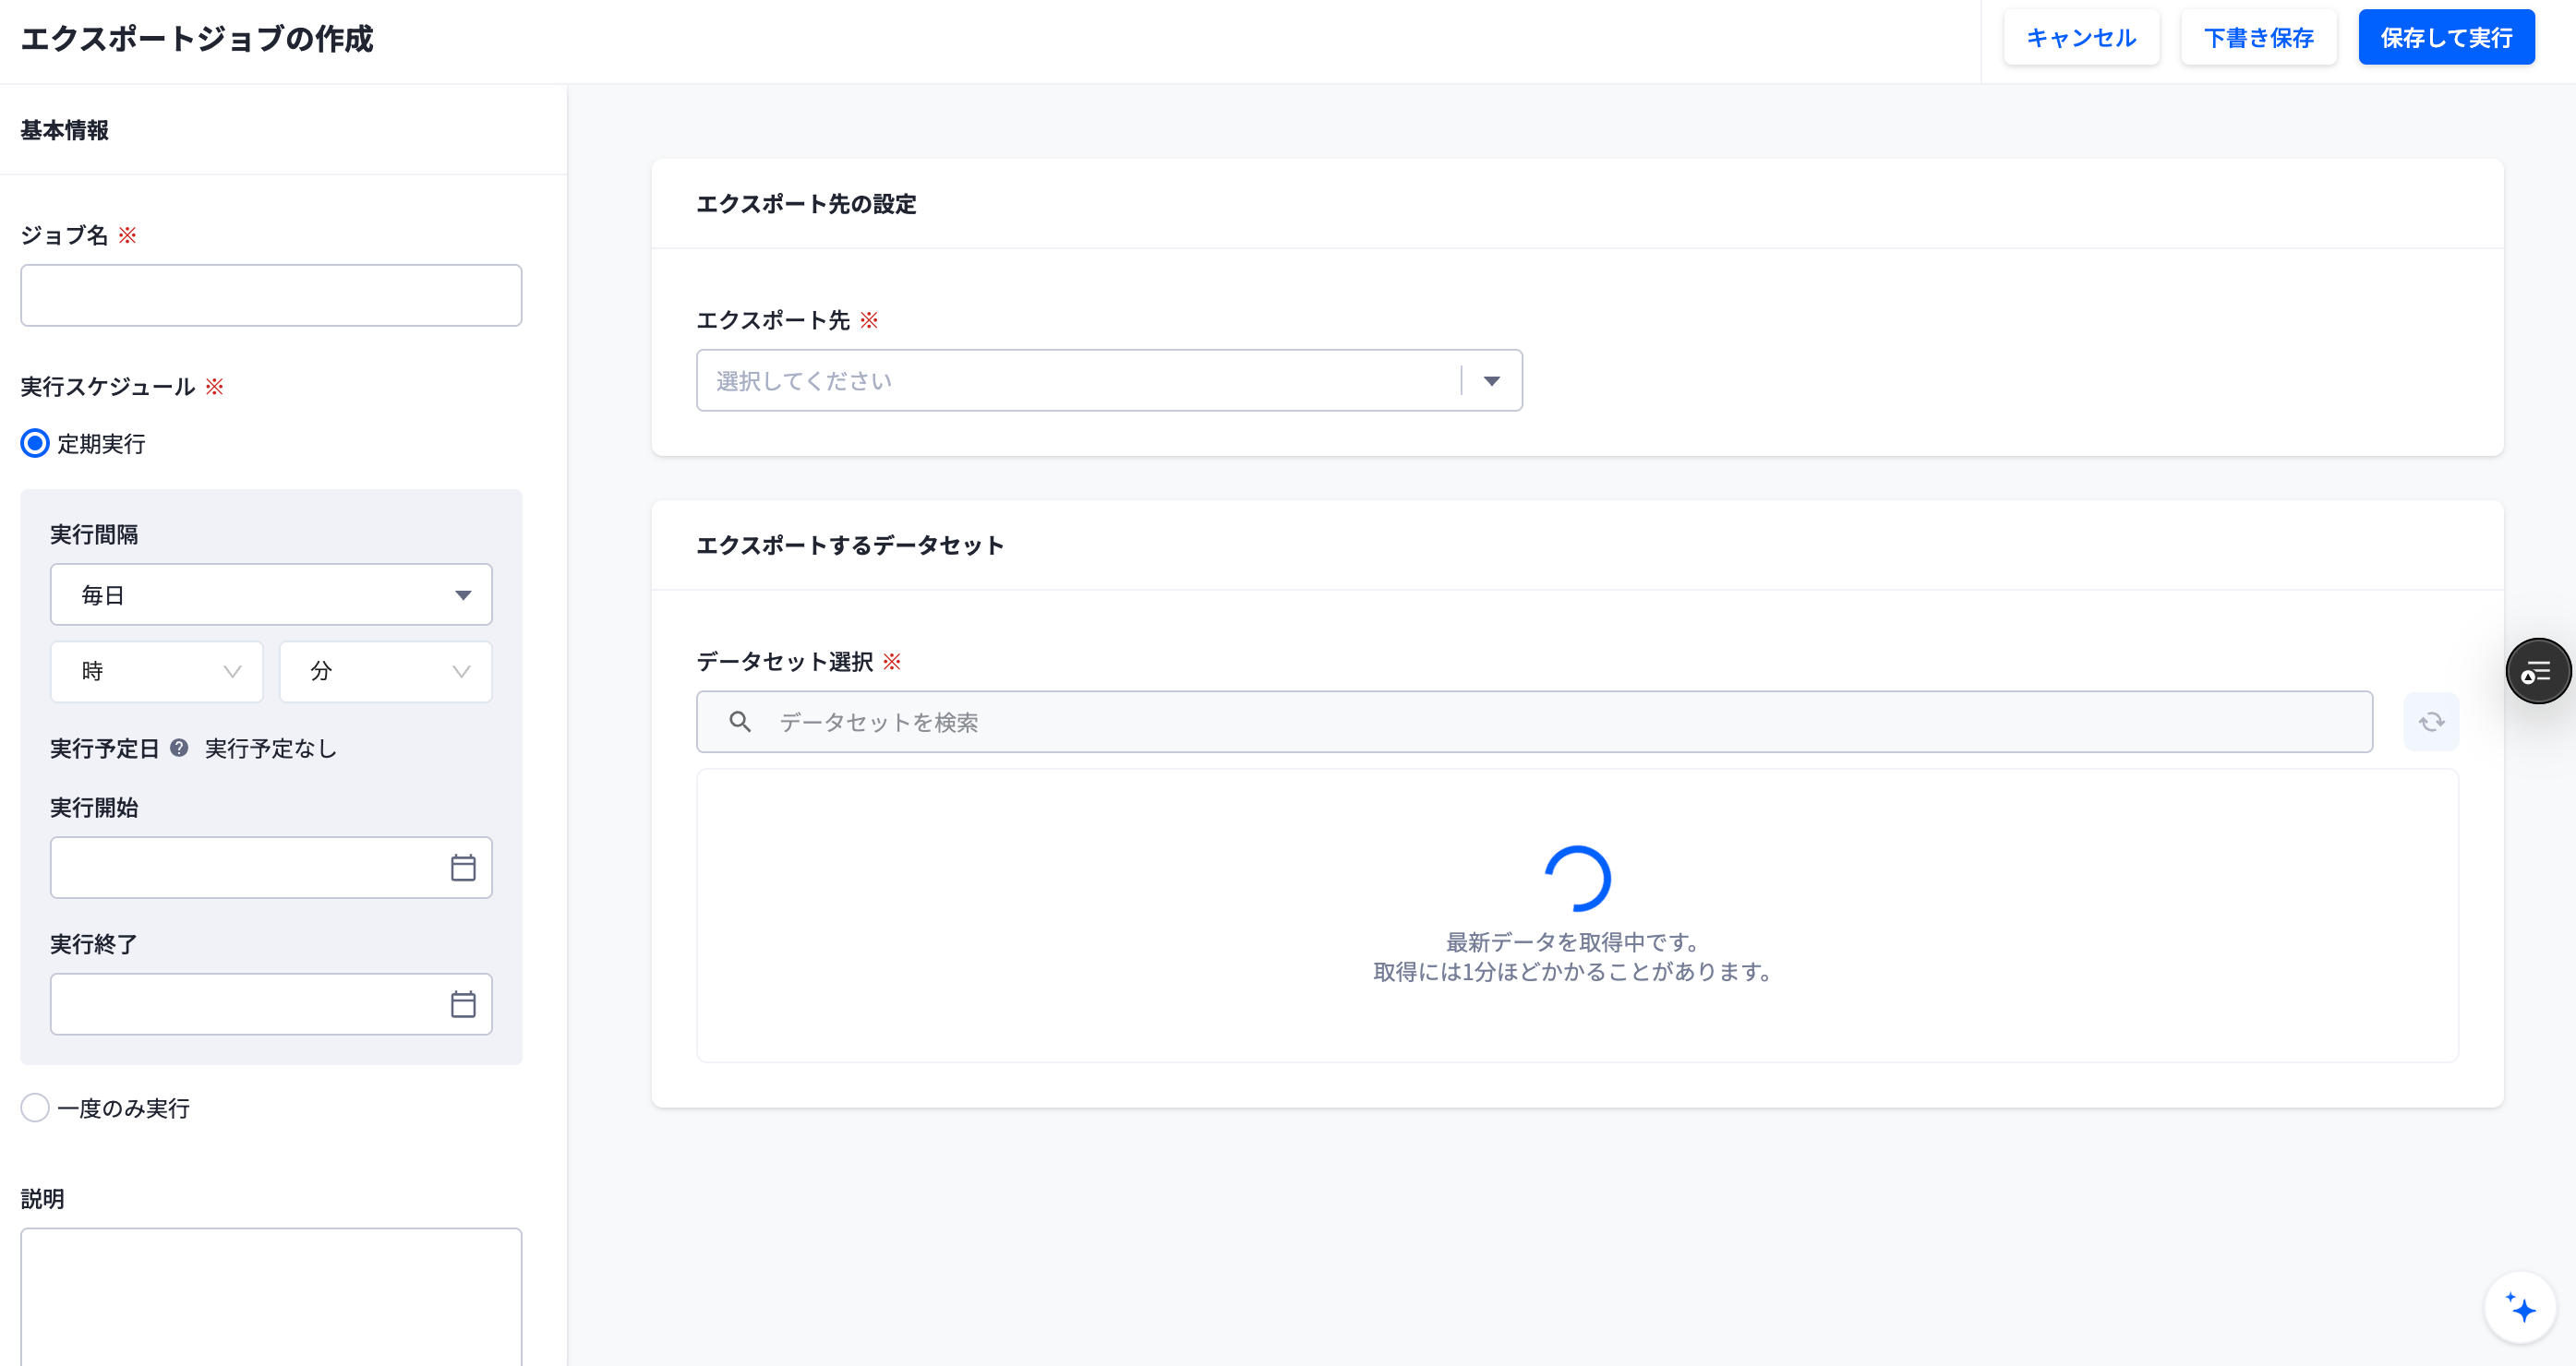Open the 分 minute dropdown
Image resolution: width=2576 pixels, height=1366 pixels.
[x=385, y=671]
